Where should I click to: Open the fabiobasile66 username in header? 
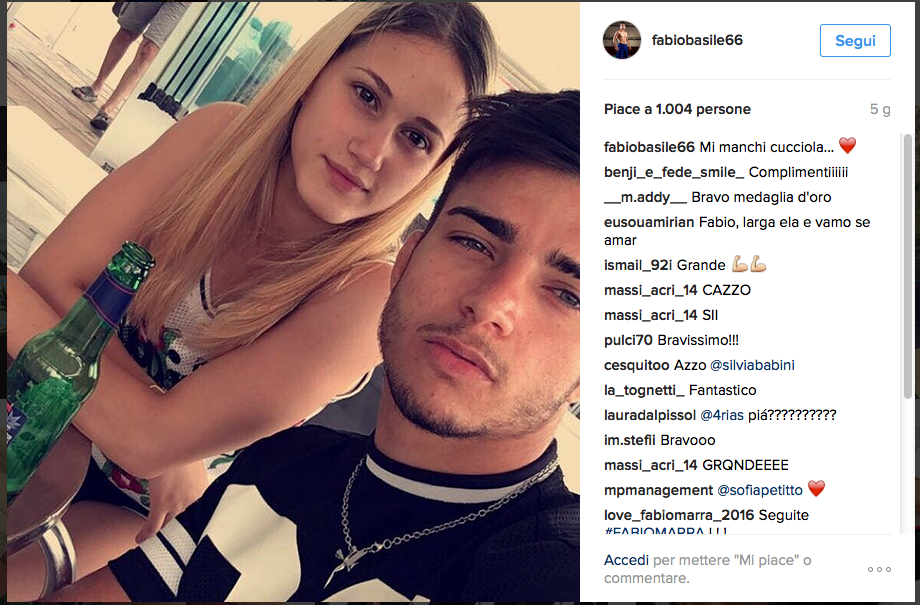pyautogui.click(x=697, y=40)
